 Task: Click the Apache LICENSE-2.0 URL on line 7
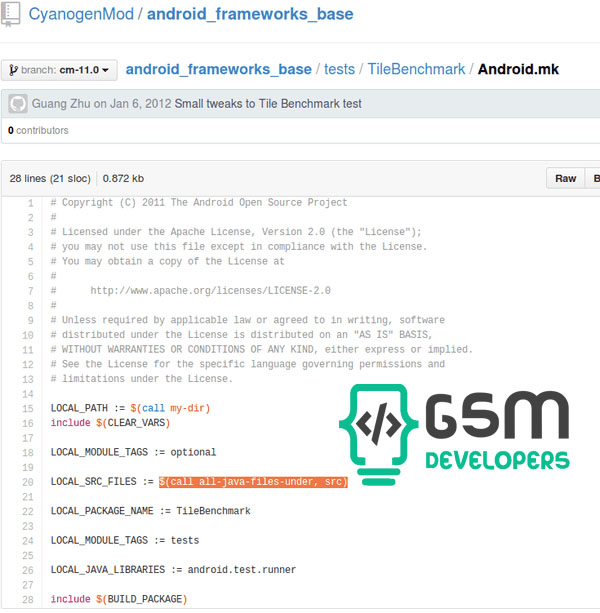click(x=210, y=291)
